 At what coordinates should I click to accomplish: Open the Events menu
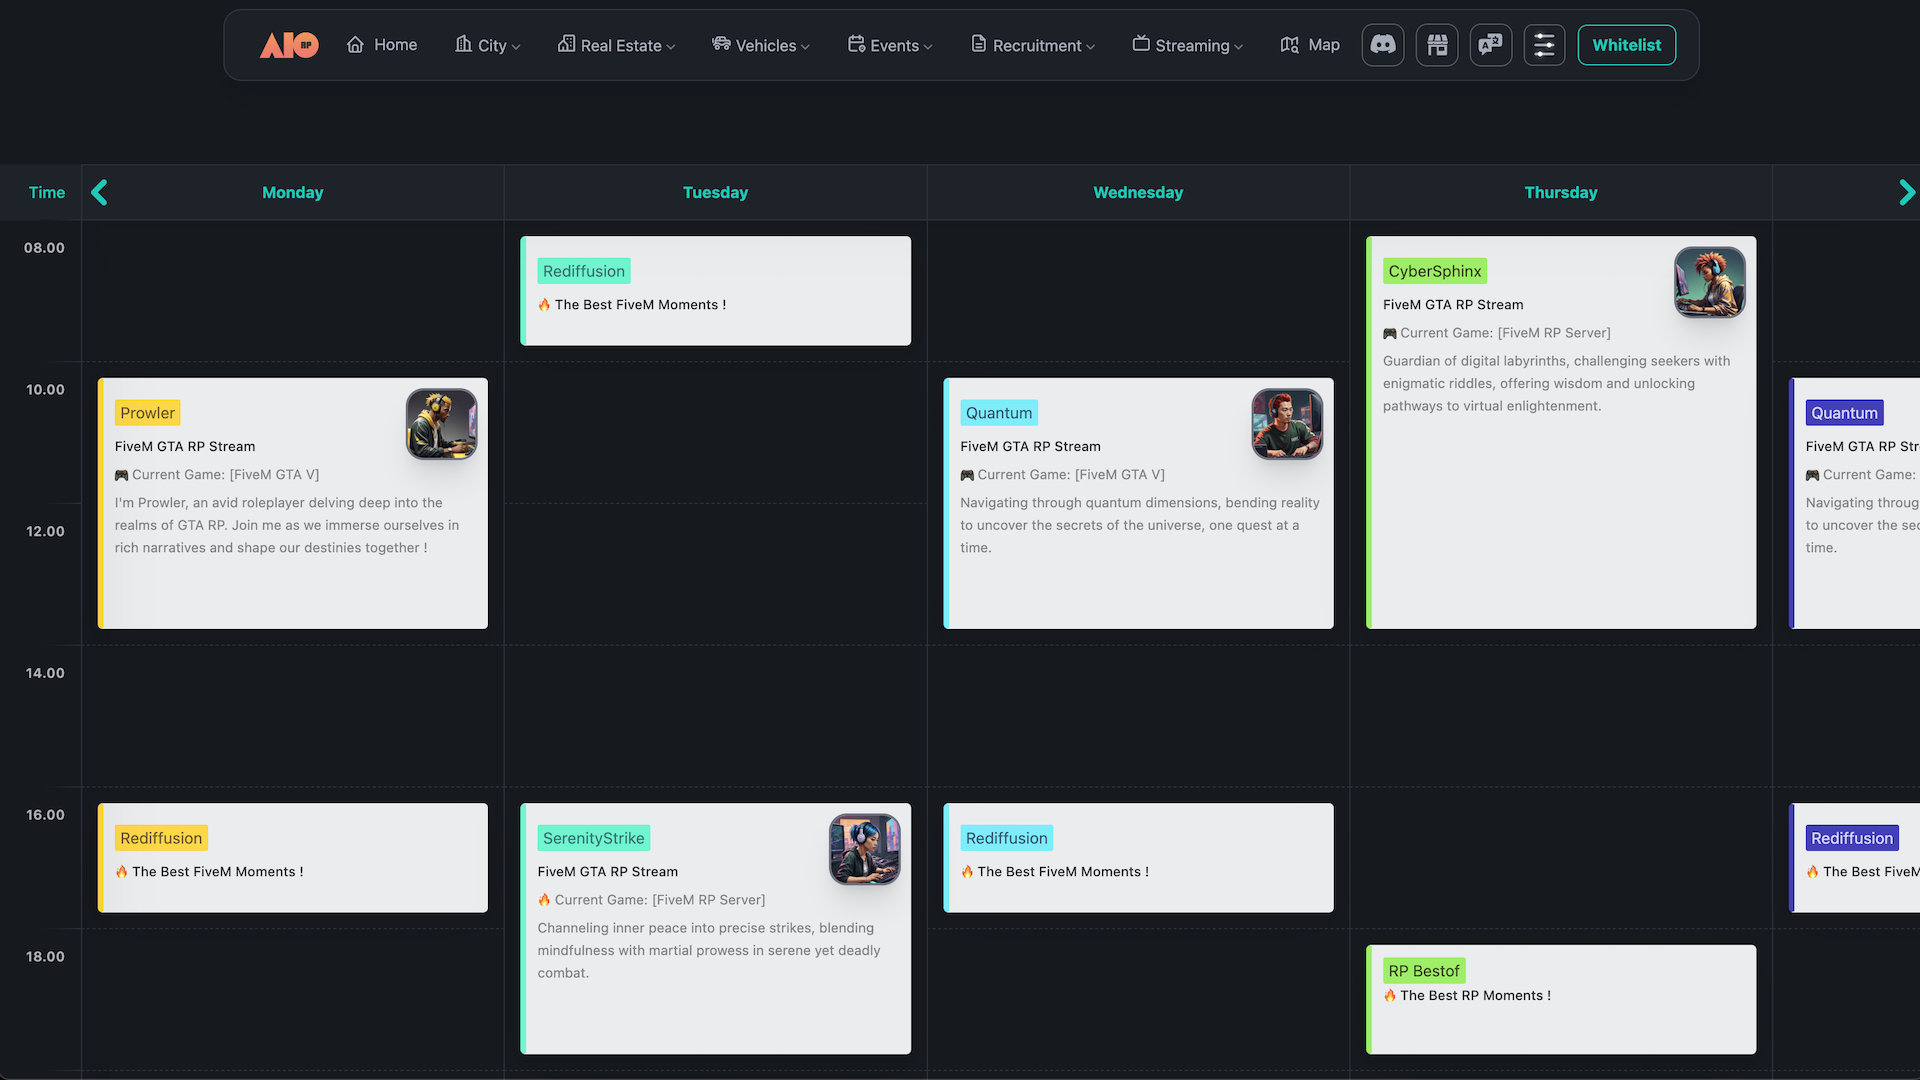pos(889,45)
